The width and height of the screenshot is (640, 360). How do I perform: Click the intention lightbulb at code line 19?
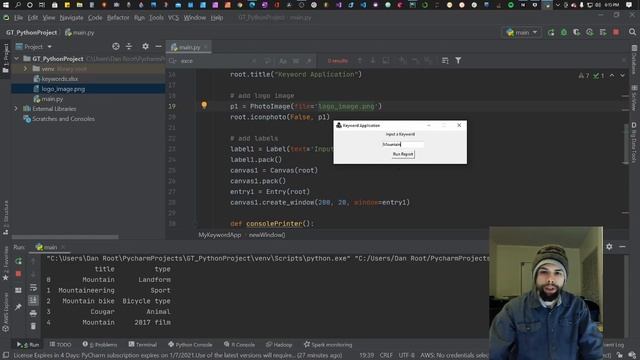204,105
